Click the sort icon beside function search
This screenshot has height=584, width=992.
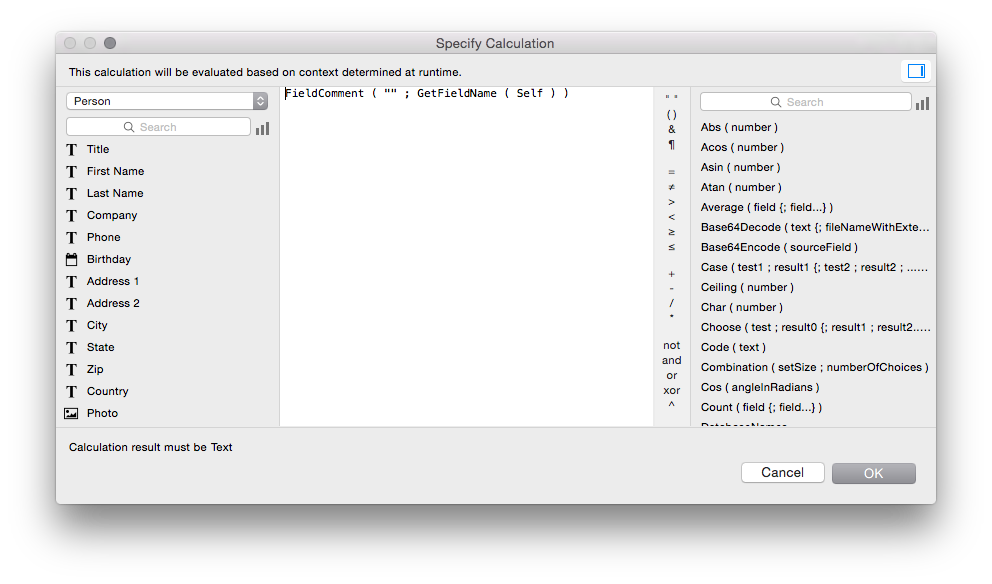(922, 103)
